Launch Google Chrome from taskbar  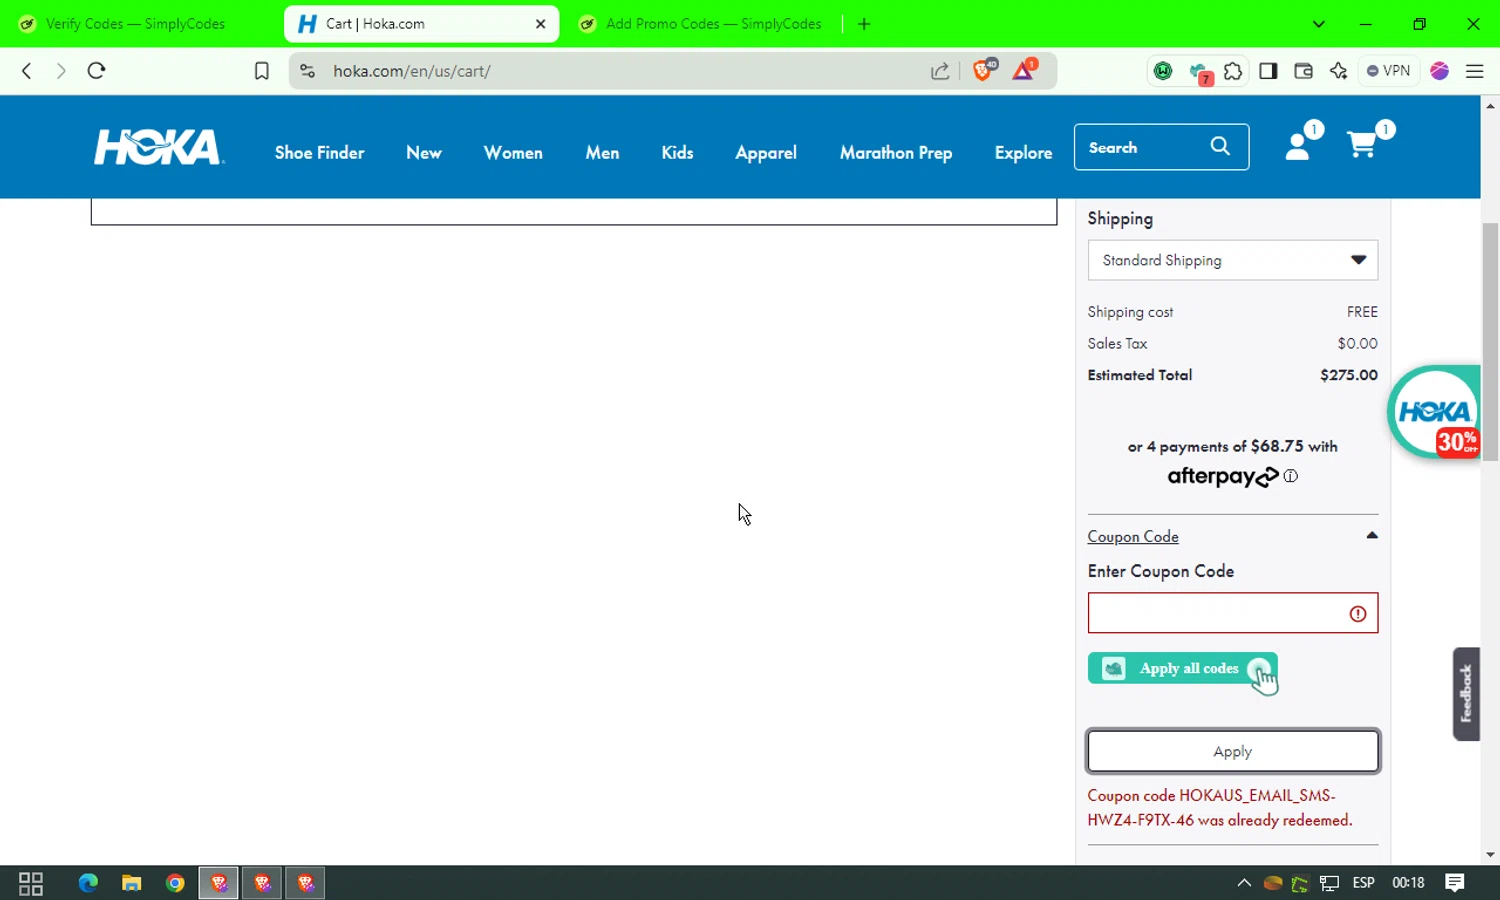click(x=175, y=883)
